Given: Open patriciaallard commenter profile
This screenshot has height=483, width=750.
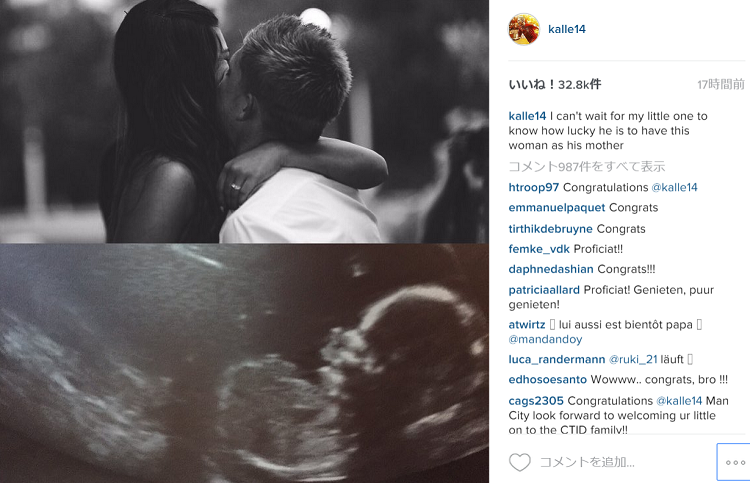Looking at the screenshot, I should [544, 290].
